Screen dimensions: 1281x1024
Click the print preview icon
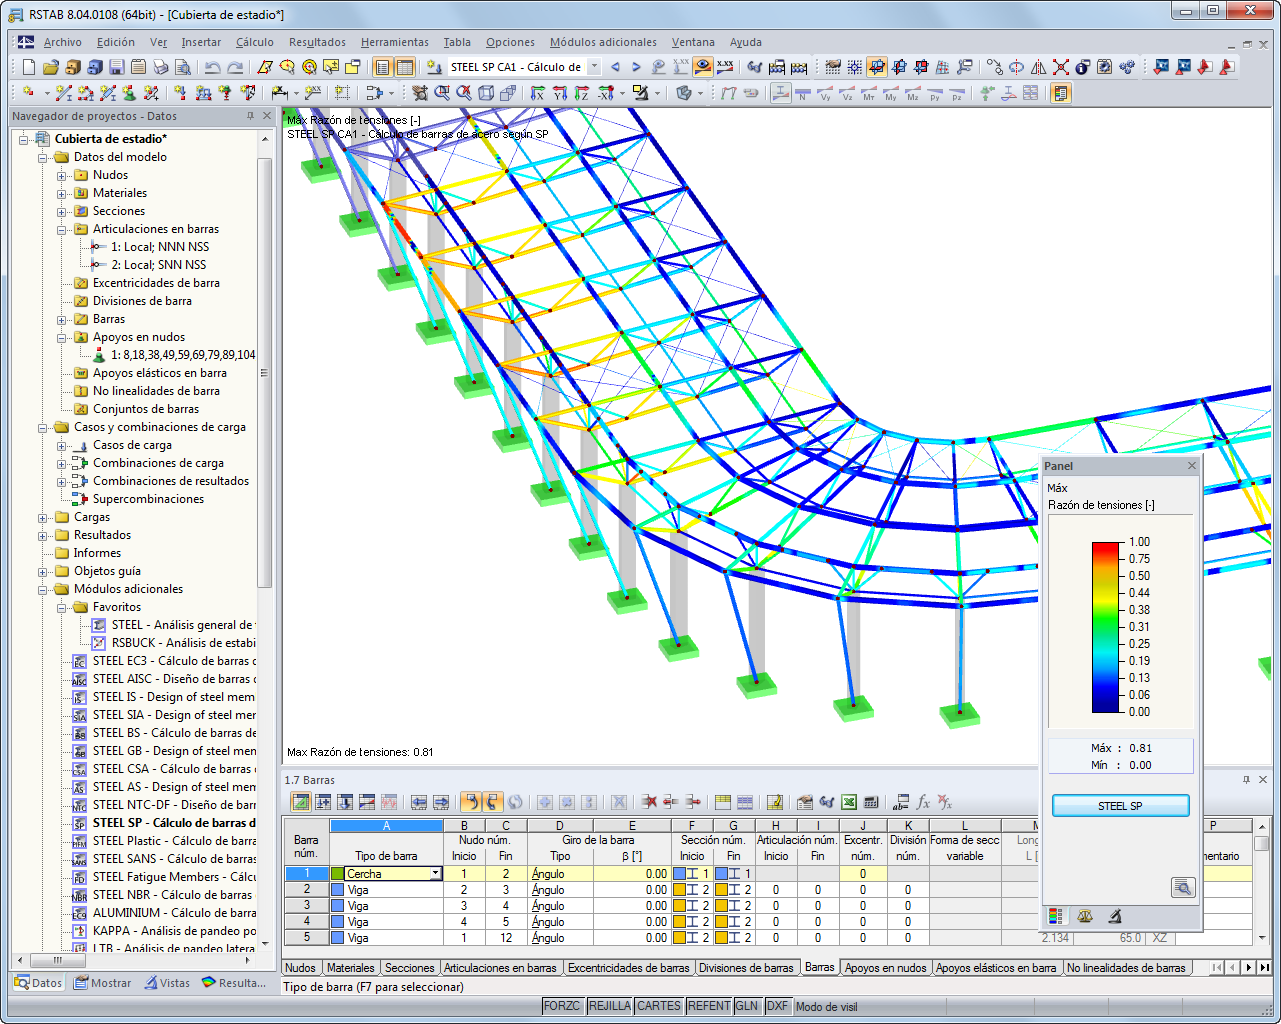182,67
